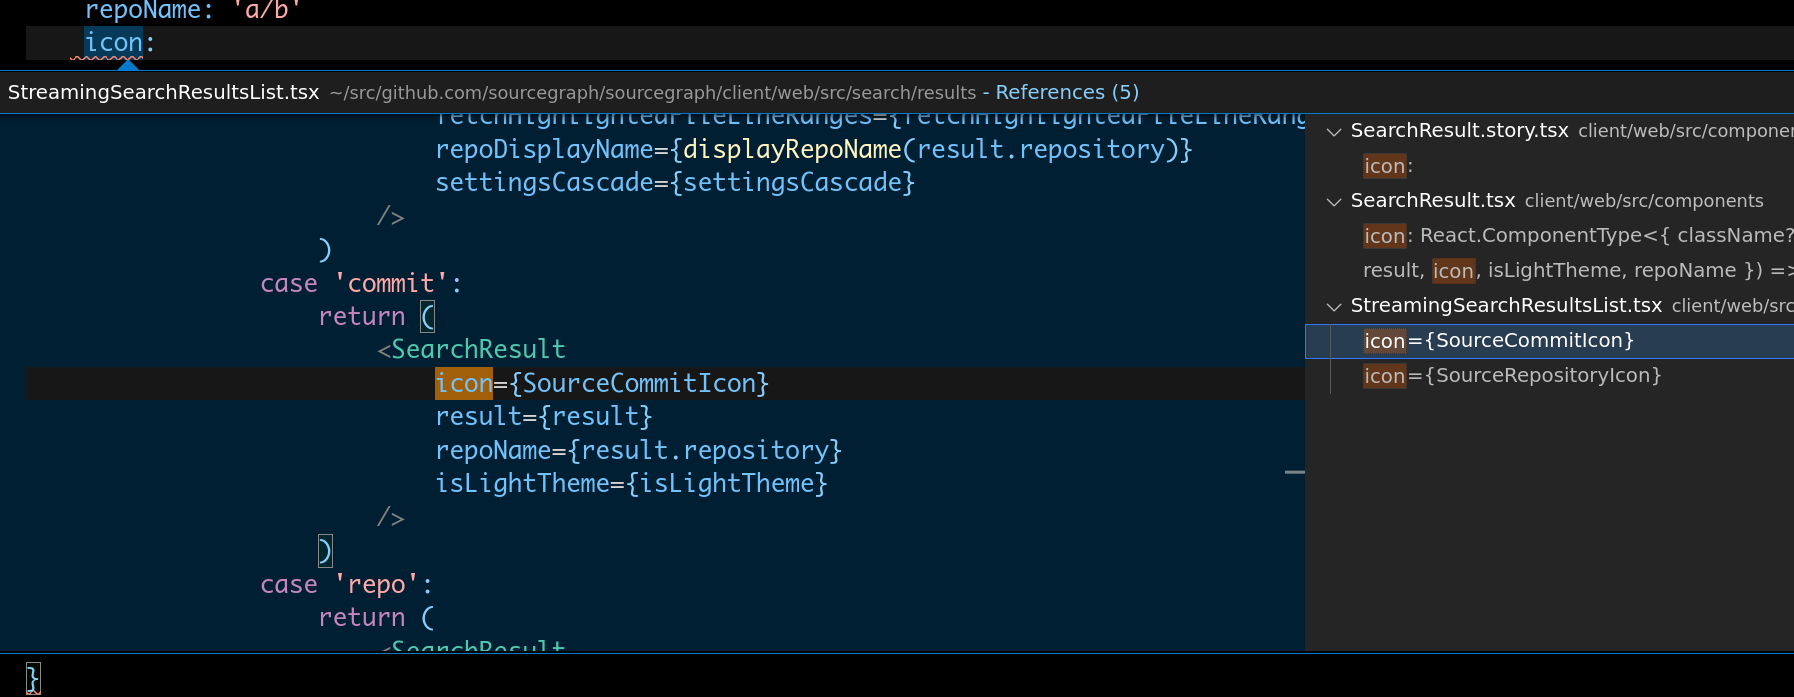1794x697 pixels.
Task: Click the case 'commit': line
Action: tap(361, 284)
